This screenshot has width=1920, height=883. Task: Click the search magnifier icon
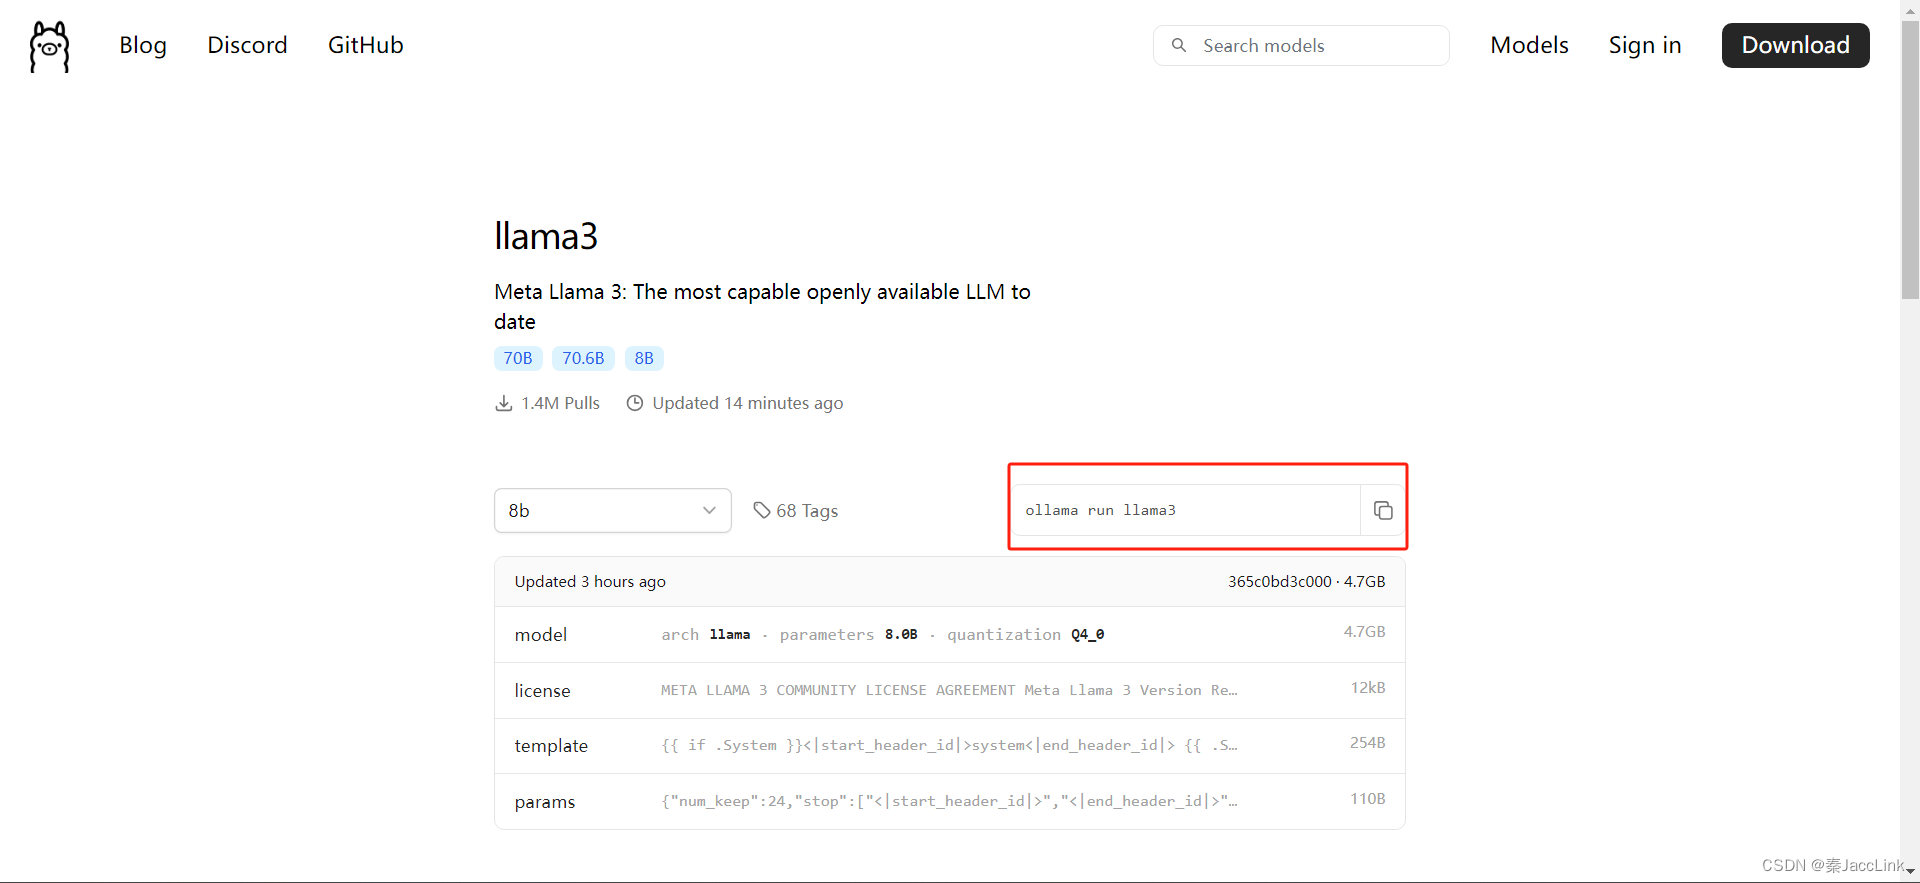tap(1179, 45)
